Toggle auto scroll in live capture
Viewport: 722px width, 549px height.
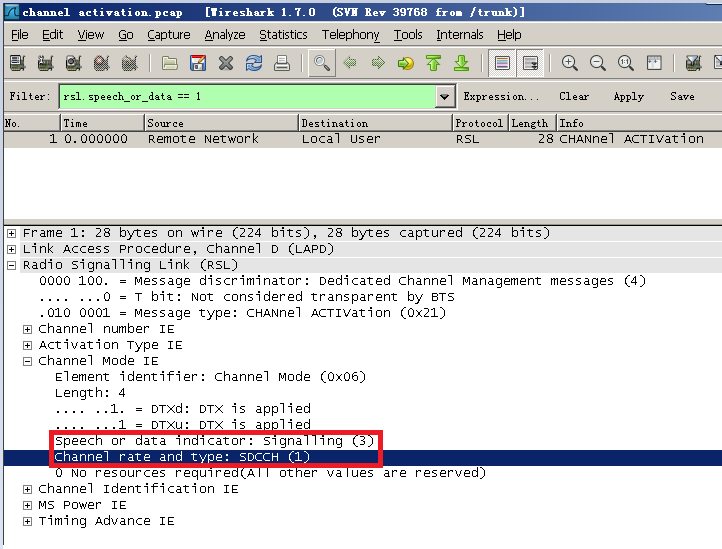coord(530,63)
